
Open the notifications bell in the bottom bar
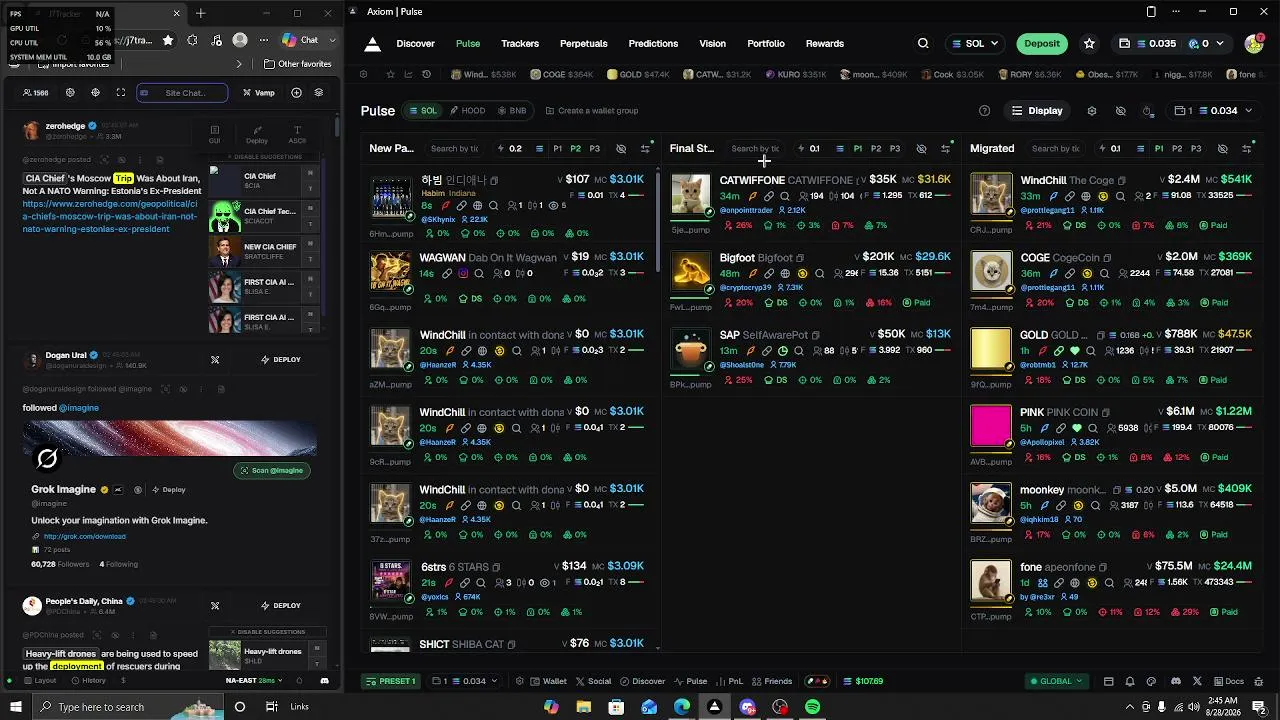click(1130, 681)
